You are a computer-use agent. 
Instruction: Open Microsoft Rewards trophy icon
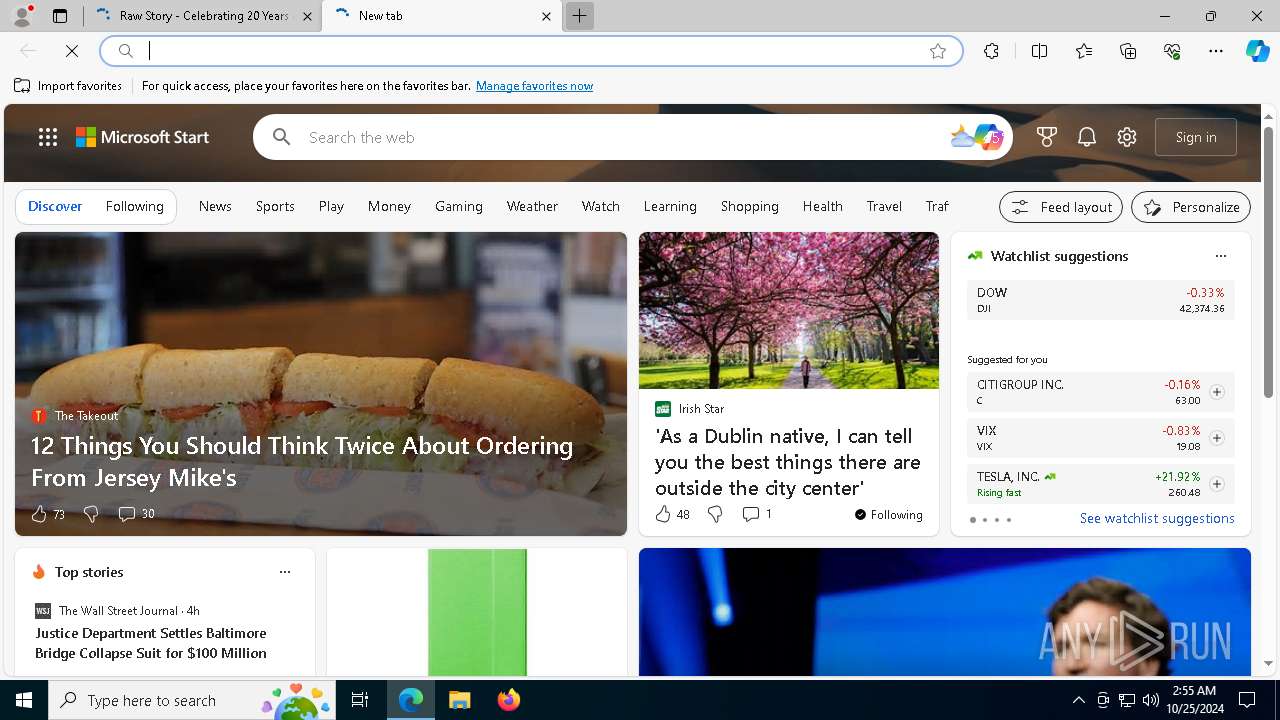[1047, 137]
